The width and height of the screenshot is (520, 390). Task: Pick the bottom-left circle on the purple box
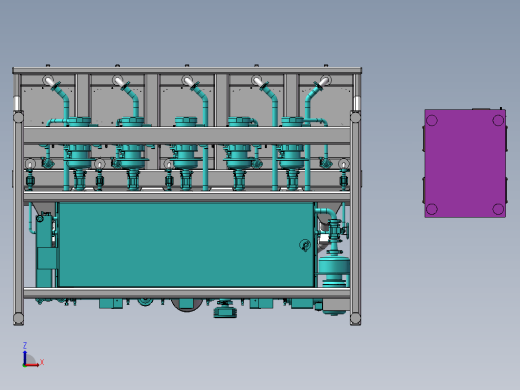432,209
